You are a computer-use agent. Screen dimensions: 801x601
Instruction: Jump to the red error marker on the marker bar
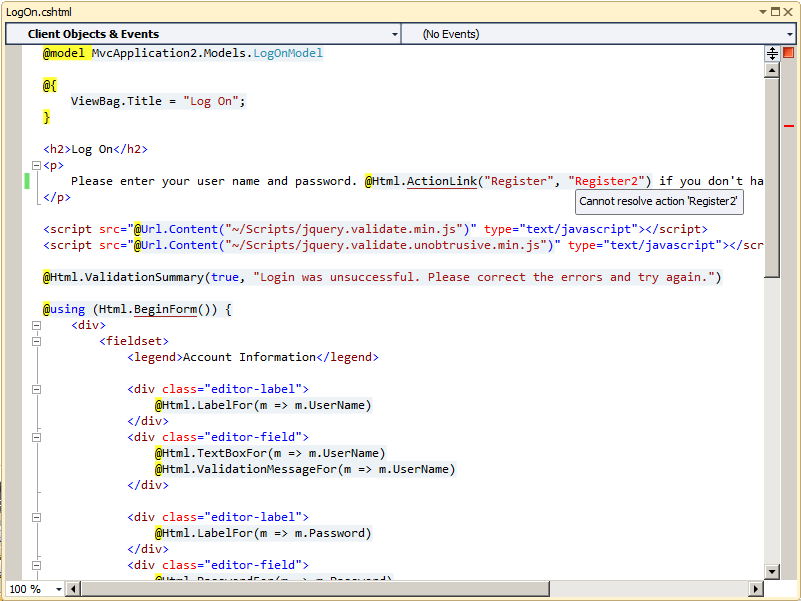(789, 125)
